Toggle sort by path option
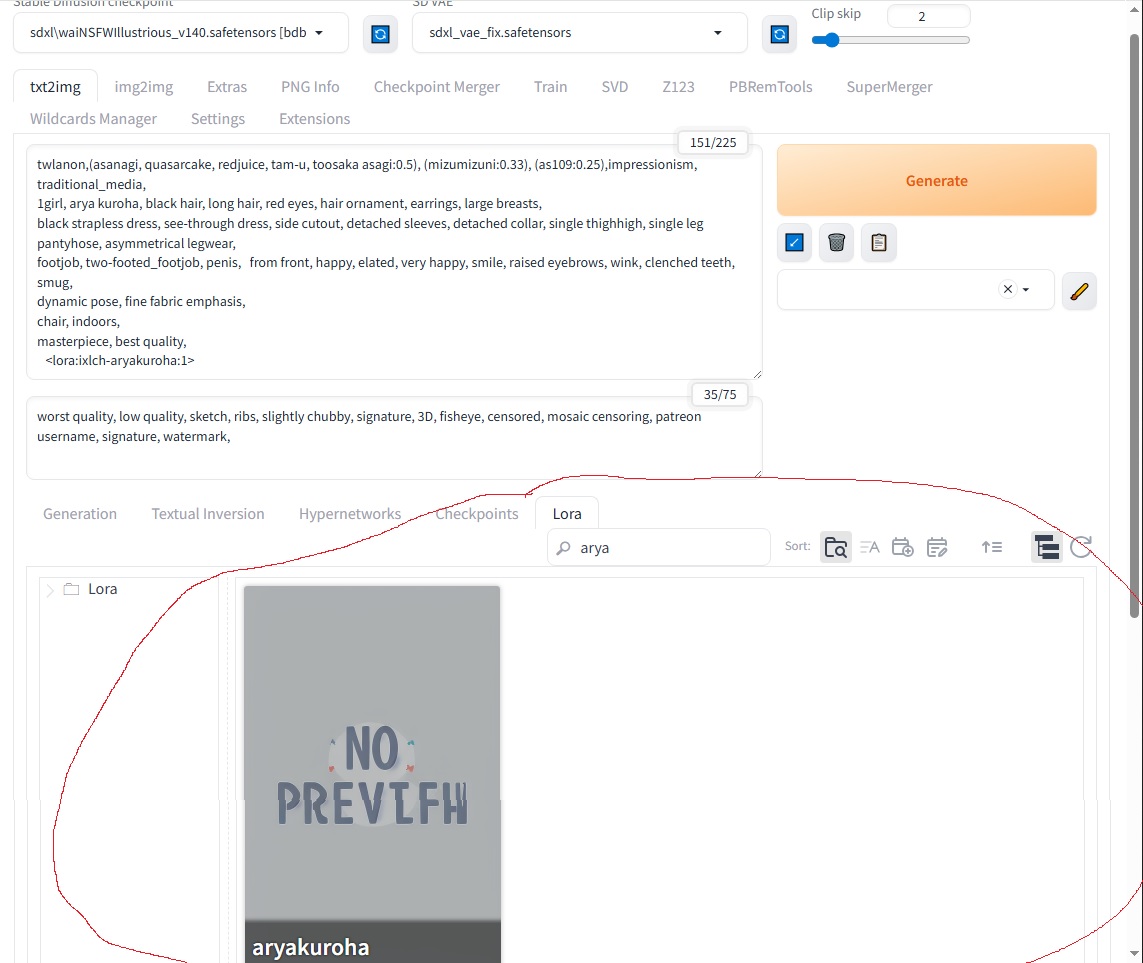The width and height of the screenshot is (1143, 963). (x=835, y=547)
